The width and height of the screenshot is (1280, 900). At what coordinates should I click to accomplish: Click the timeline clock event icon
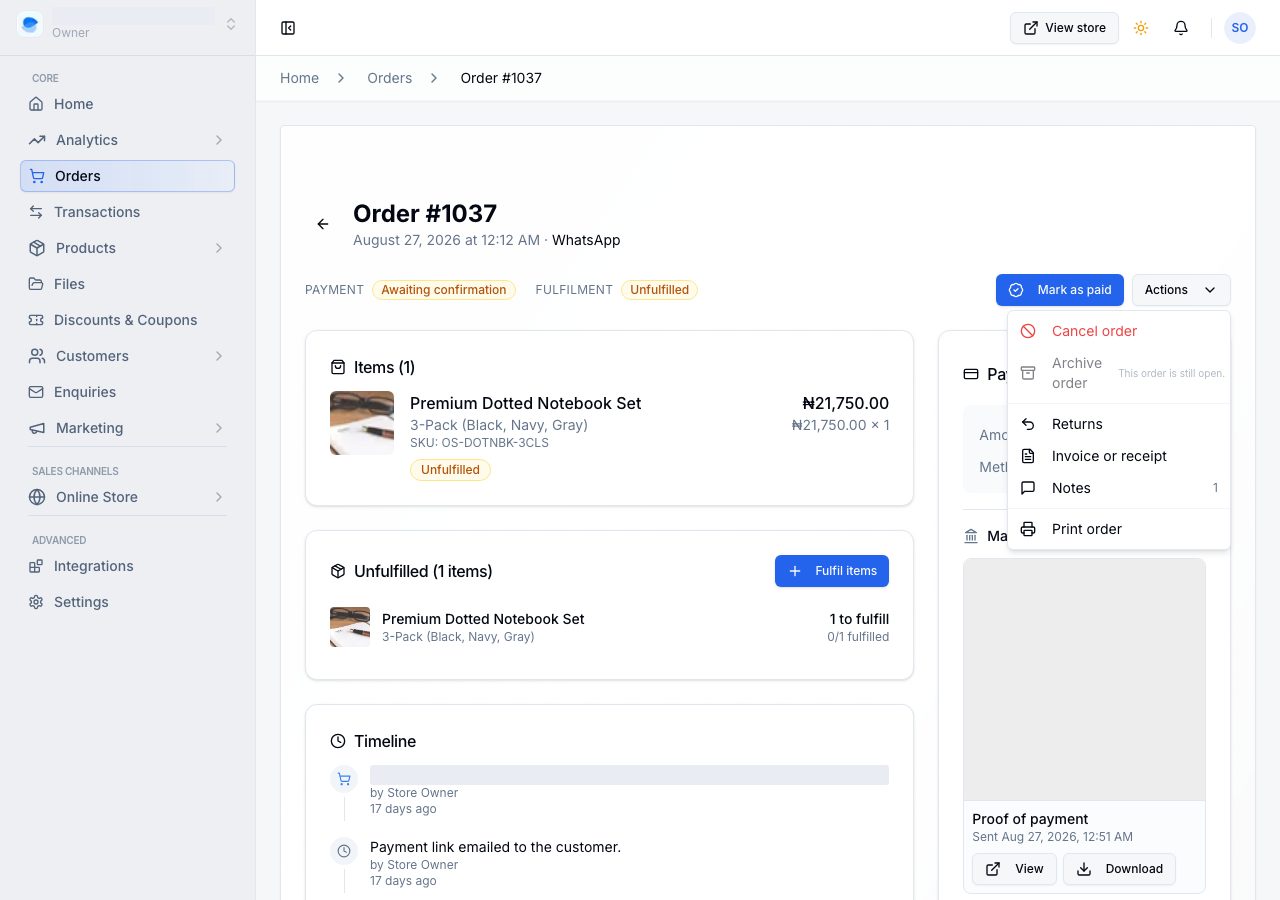coord(344,851)
